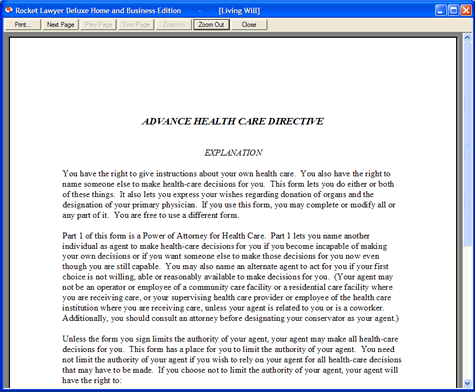Viewport: 475px width, 392px height.
Task: Click the line 'that may have to be made'
Action: [x=230, y=370]
